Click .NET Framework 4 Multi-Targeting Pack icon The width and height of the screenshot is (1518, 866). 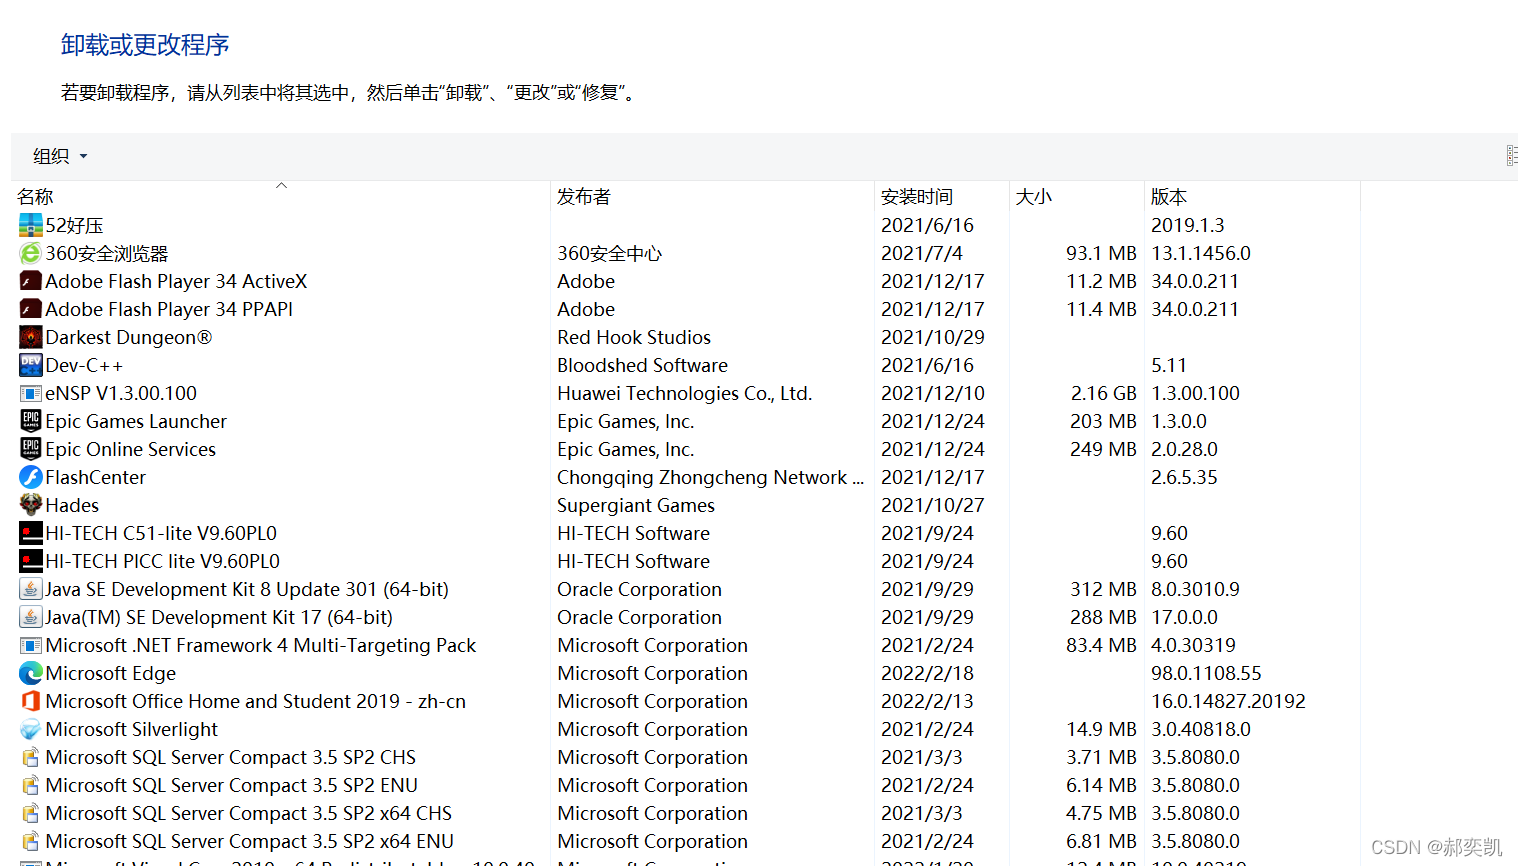[x=31, y=645]
